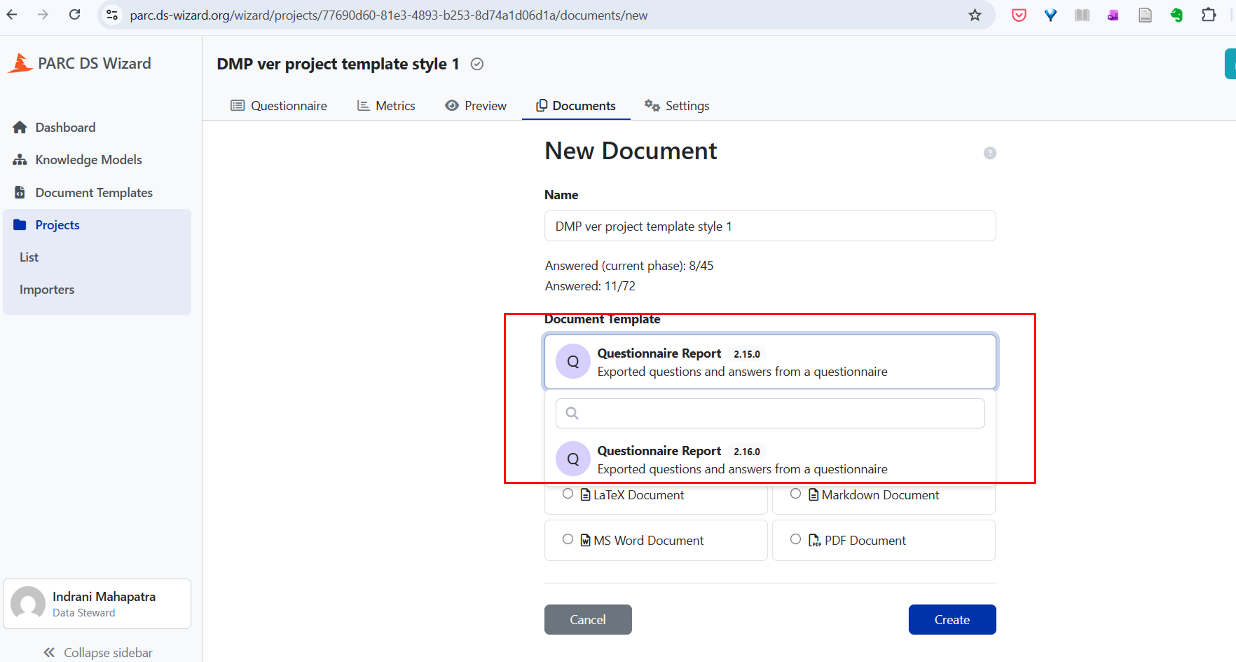Screen dimensions: 1236x662
Task: Reload the page with browser refresh icon
Action: pyautogui.click(x=74, y=15)
